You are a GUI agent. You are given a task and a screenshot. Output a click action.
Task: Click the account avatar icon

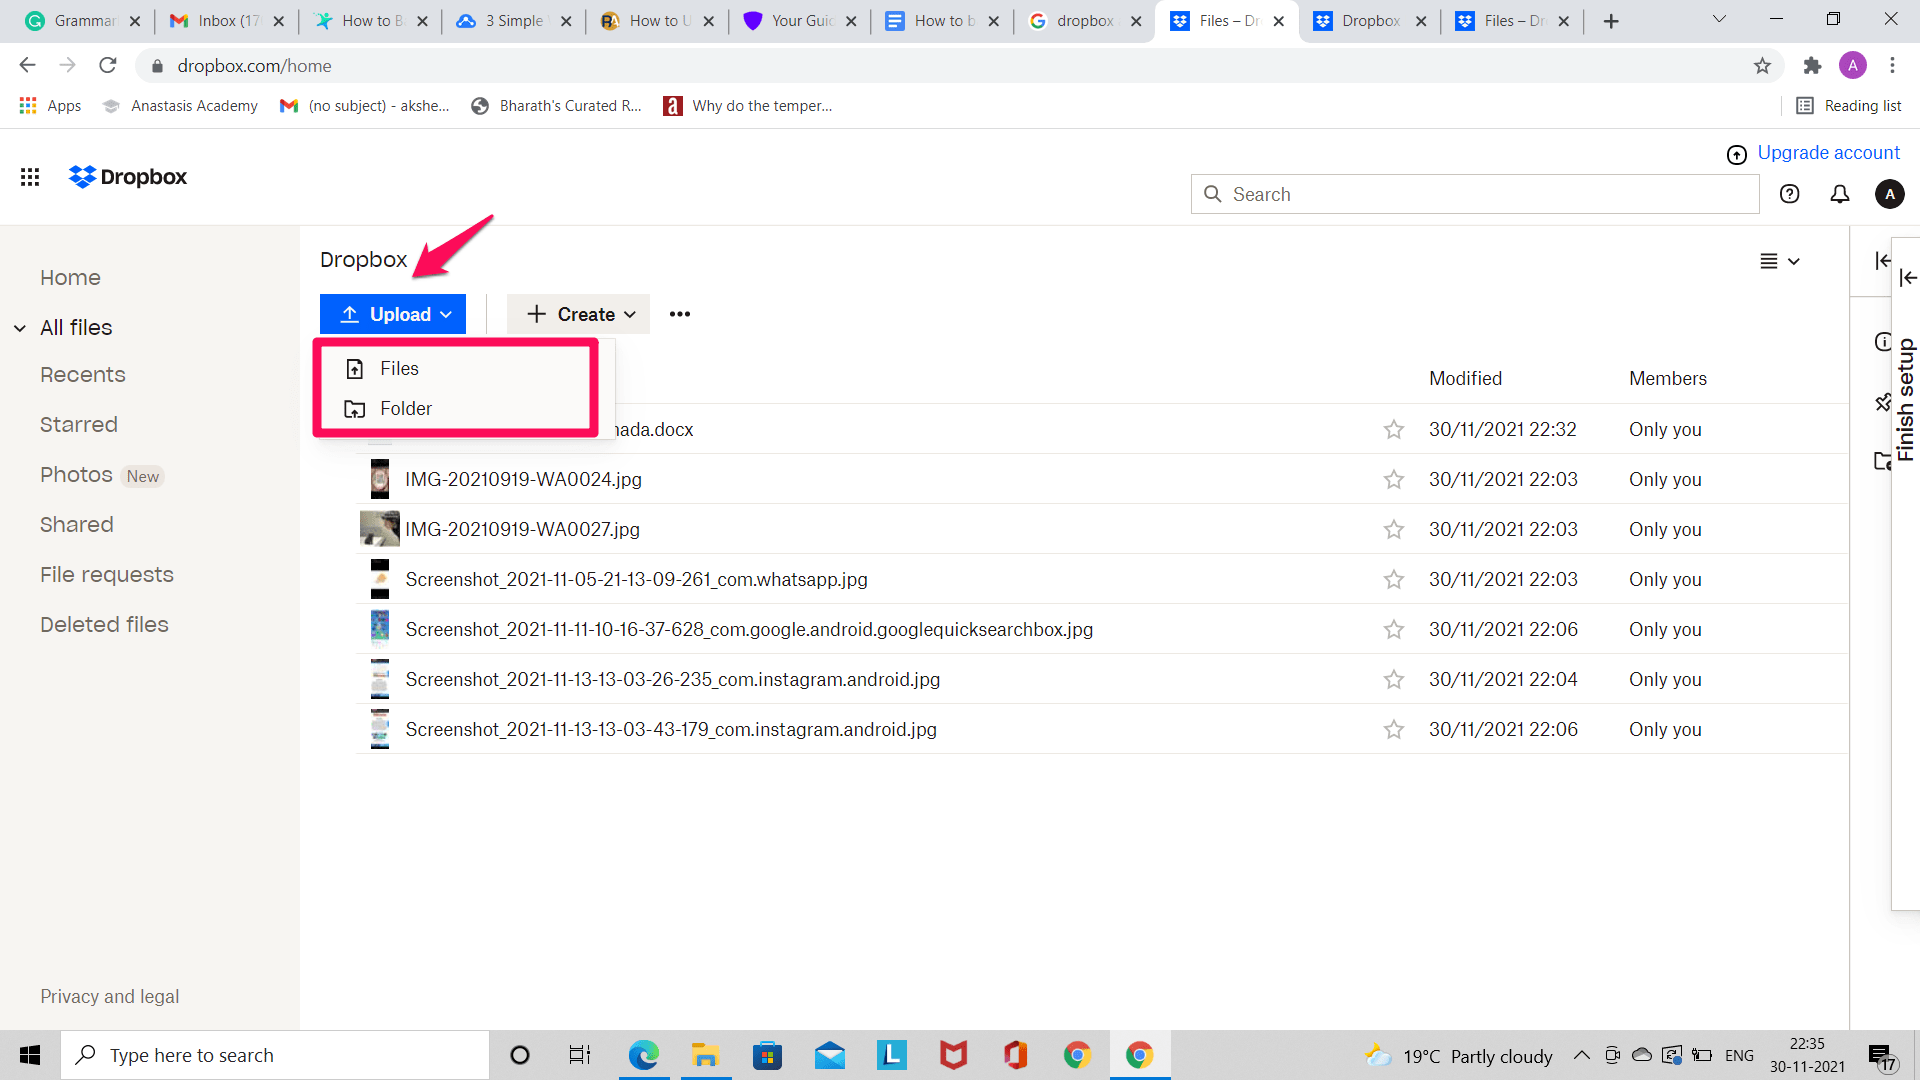click(1890, 195)
